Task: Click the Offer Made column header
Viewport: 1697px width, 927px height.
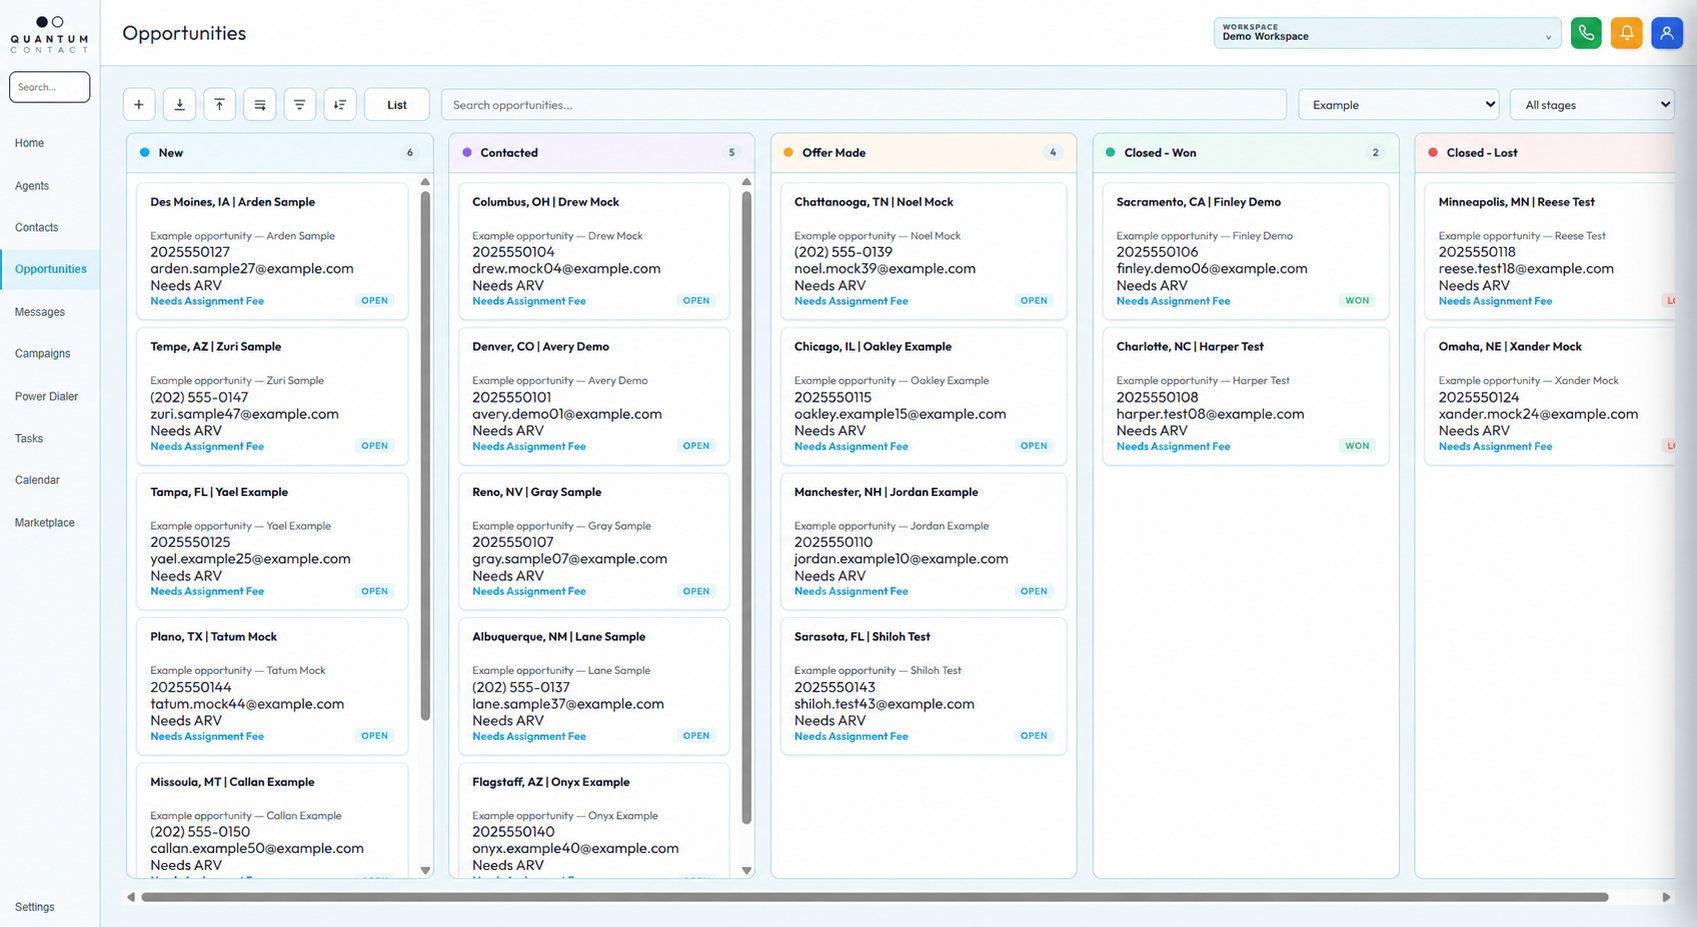Action: (923, 153)
